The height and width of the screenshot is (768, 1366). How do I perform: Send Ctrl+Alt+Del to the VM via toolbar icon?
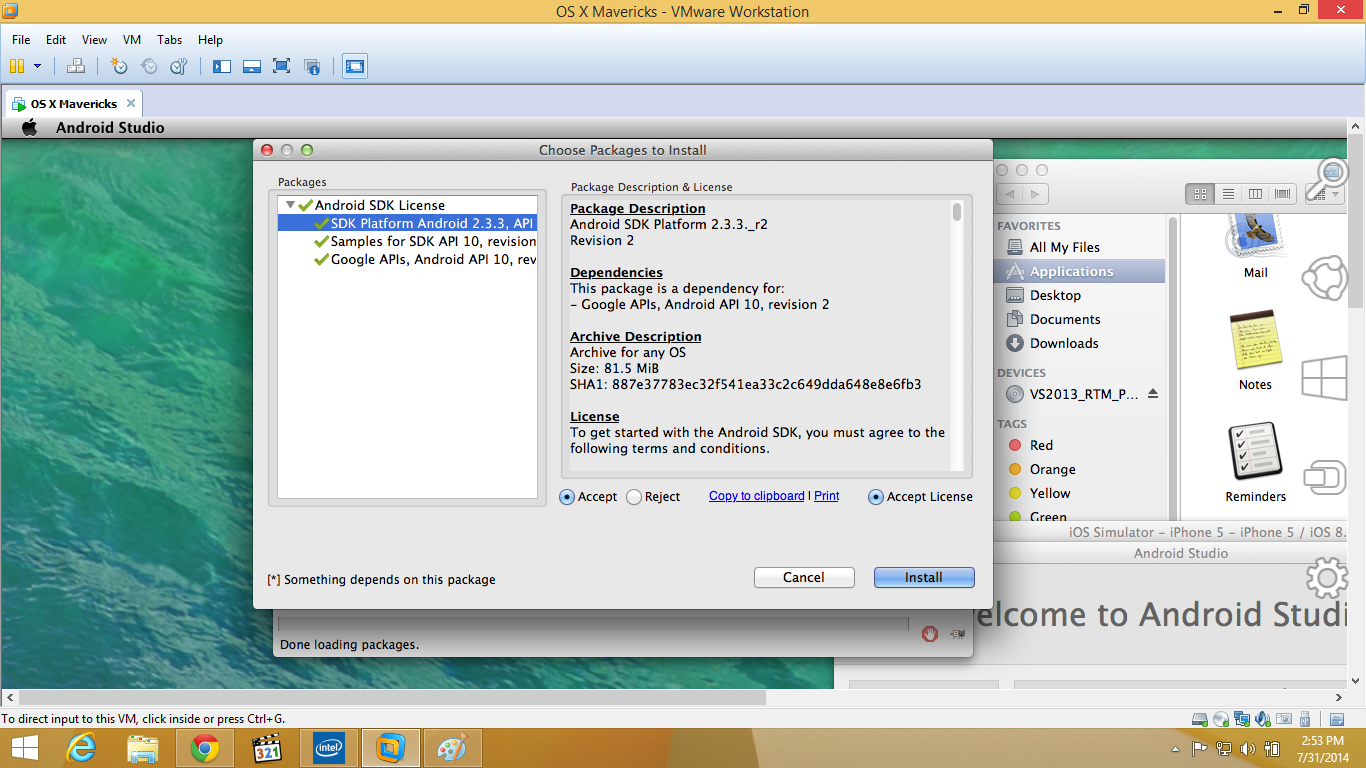tap(76, 66)
